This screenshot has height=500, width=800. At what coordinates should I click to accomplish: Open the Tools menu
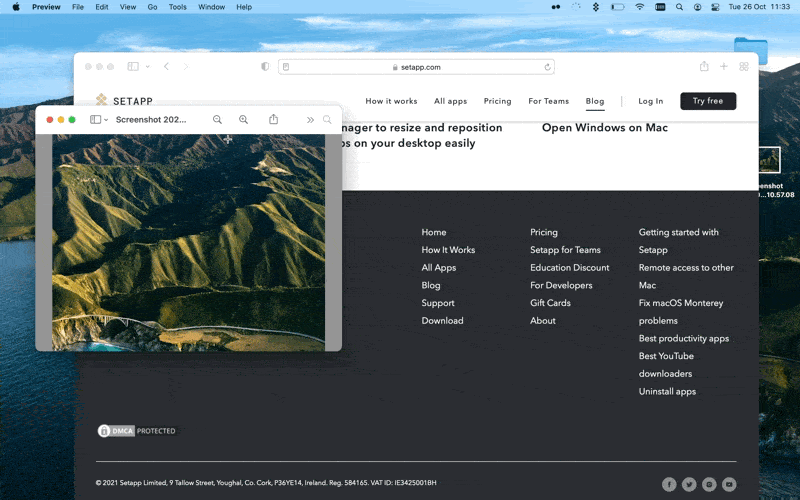click(x=178, y=7)
